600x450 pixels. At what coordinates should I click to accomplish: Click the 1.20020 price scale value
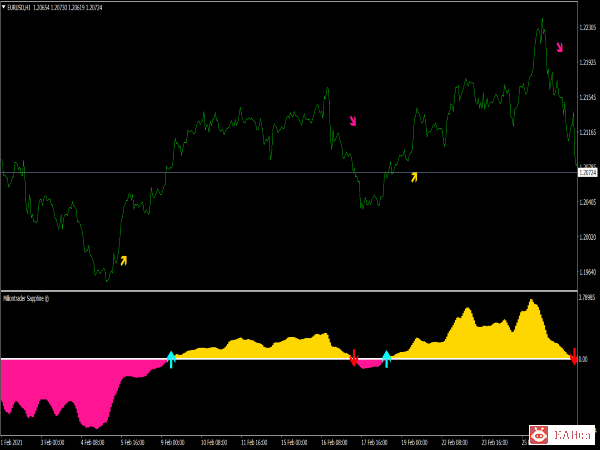click(587, 237)
